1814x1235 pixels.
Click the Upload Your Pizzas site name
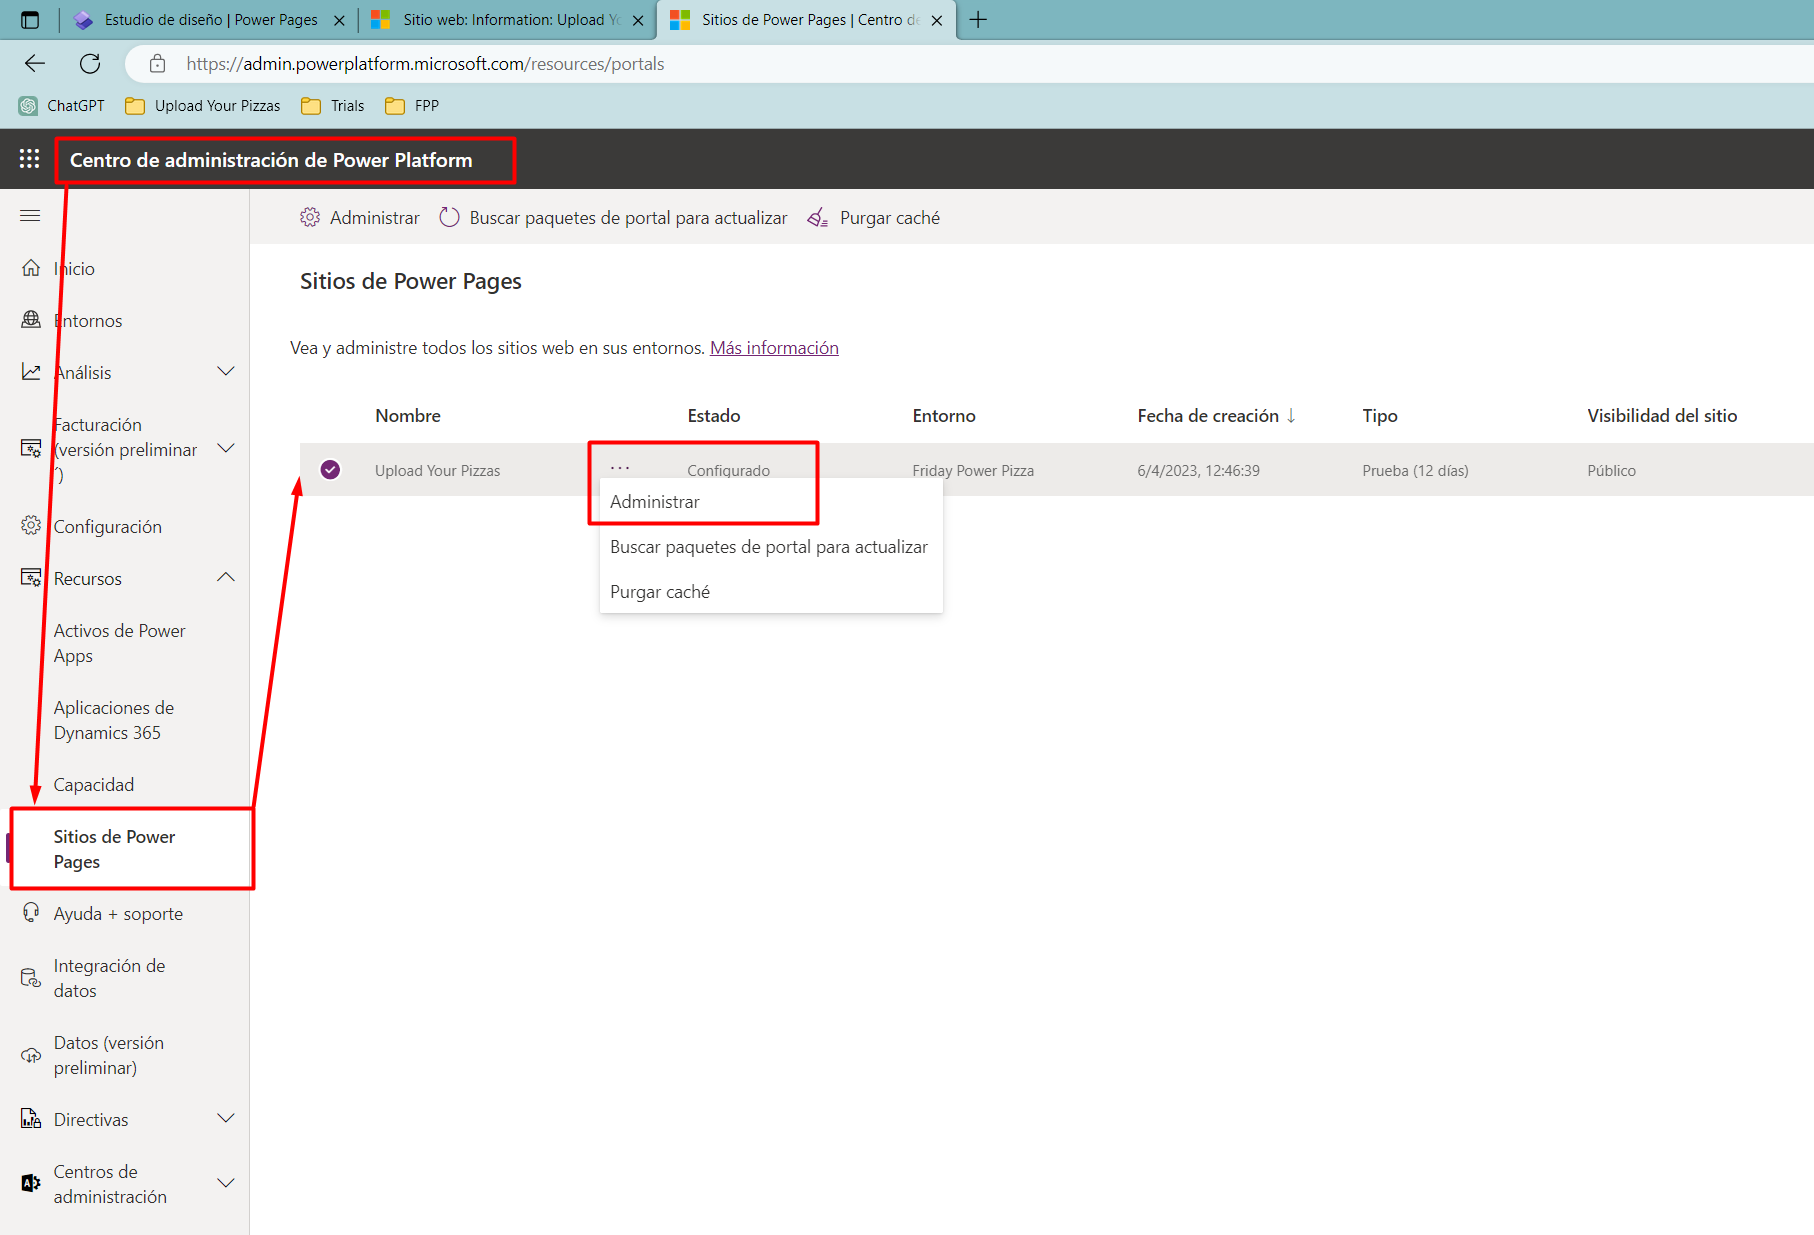pyautogui.click(x=437, y=471)
